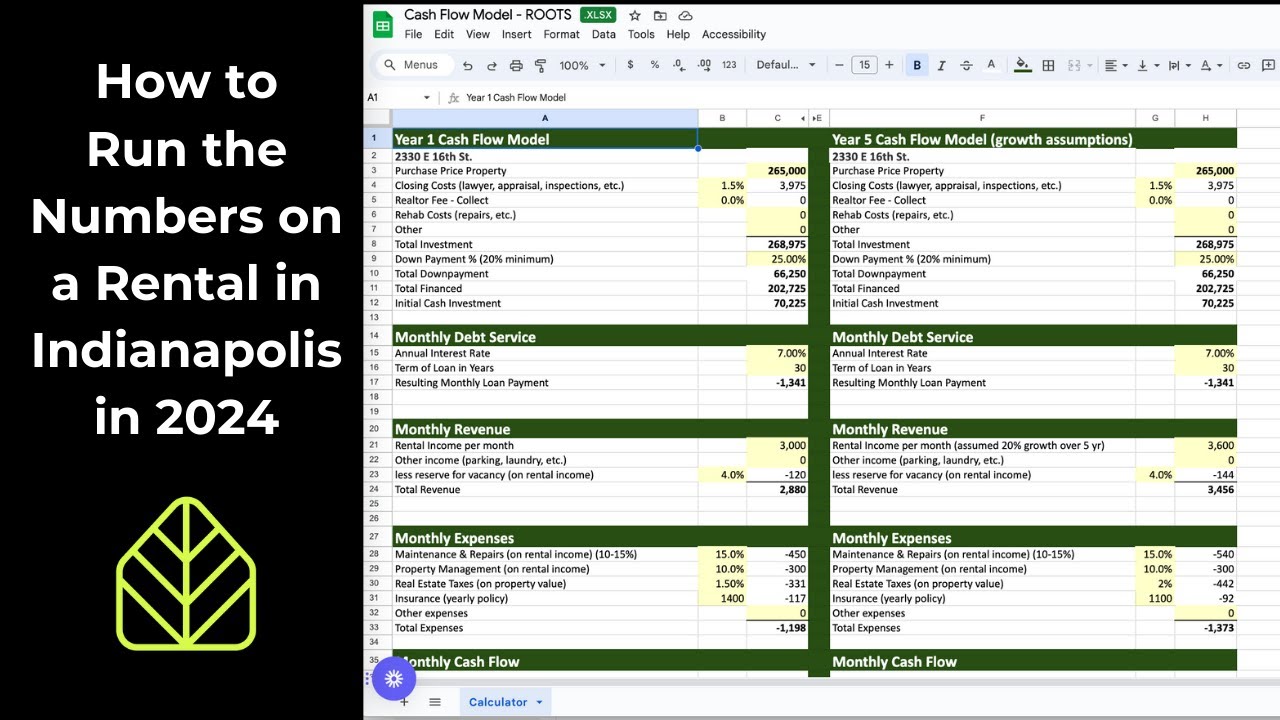Select cell 'Year 5 Cash Flow Model (growth assumptions)'
Screen dimensions: 1280x720
[982, 139]
